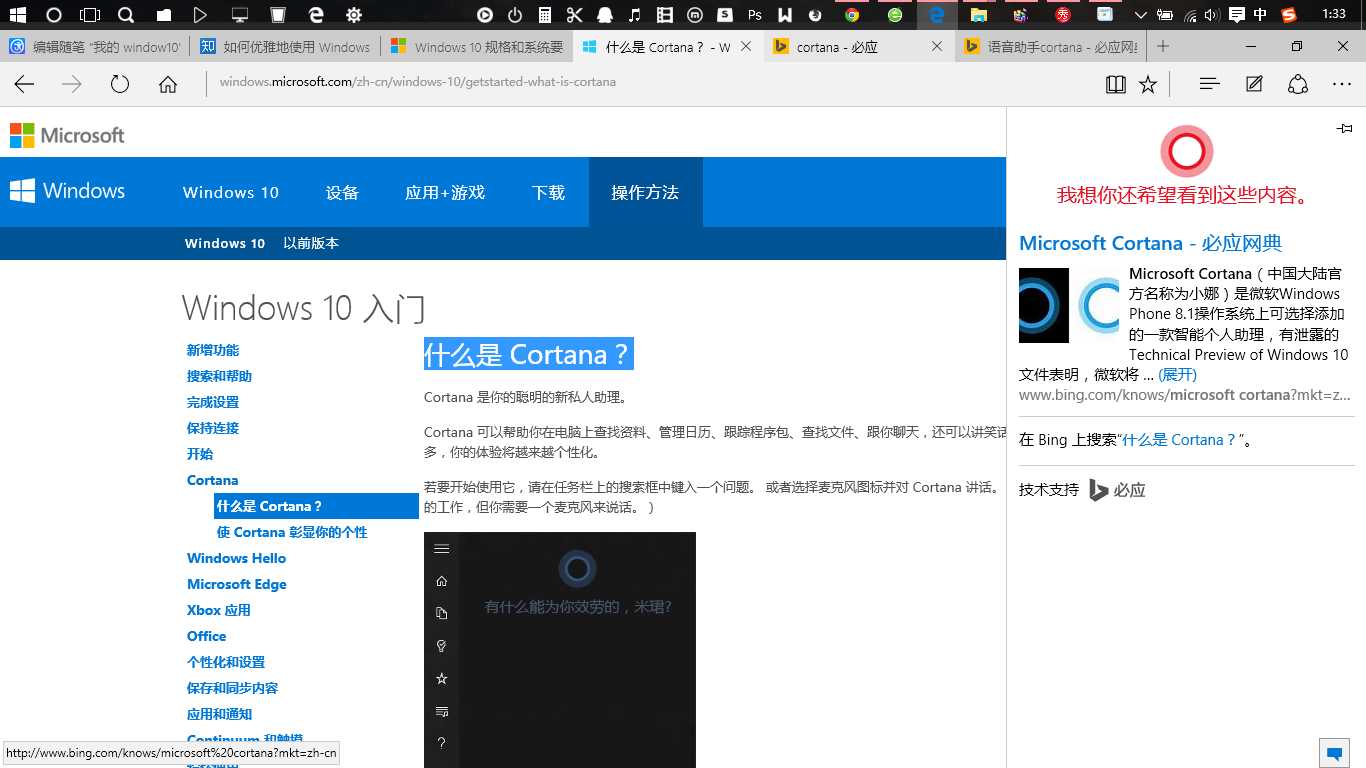The image size is (1366, 768).
Task: Open the 'Microsoft Edge' sidebar link
Action: [237, 584]
